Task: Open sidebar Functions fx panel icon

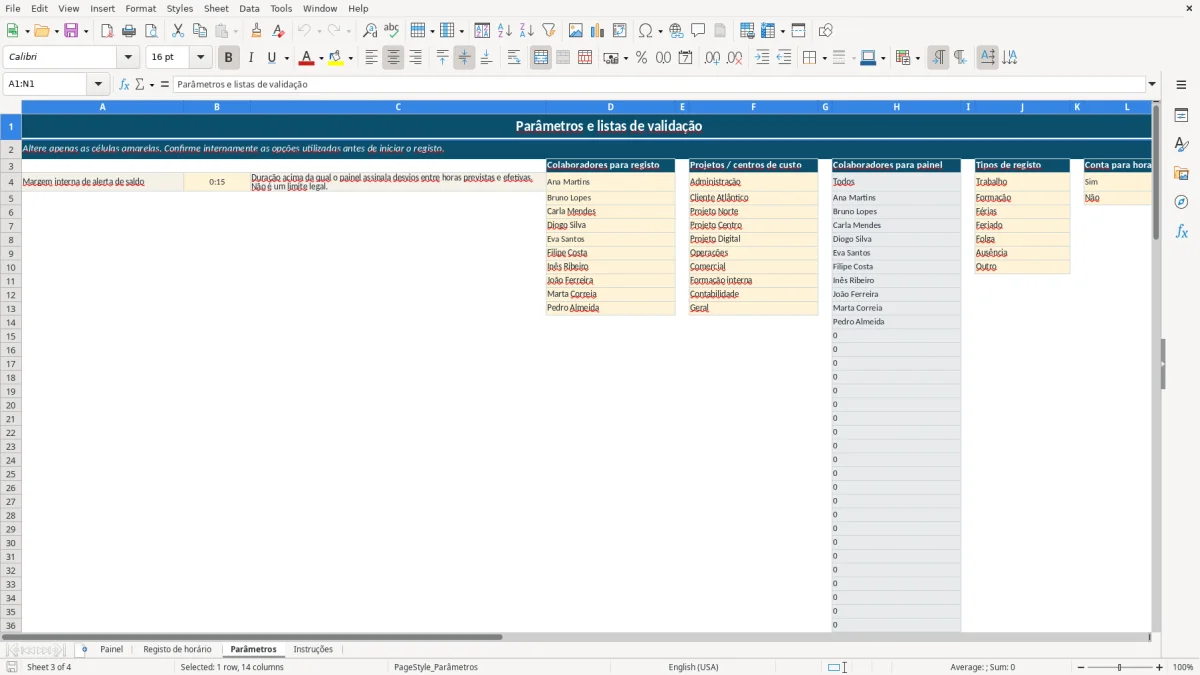Action: (1181, 231)
